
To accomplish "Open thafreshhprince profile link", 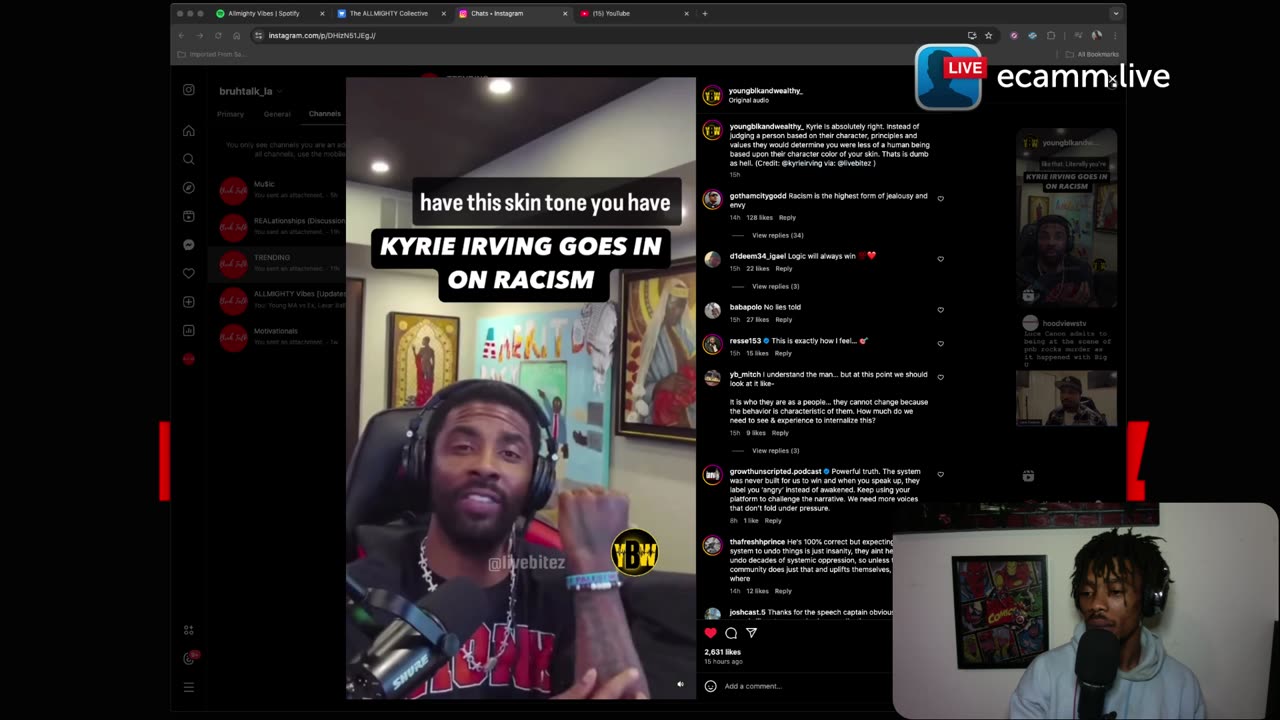I will 757,542.
